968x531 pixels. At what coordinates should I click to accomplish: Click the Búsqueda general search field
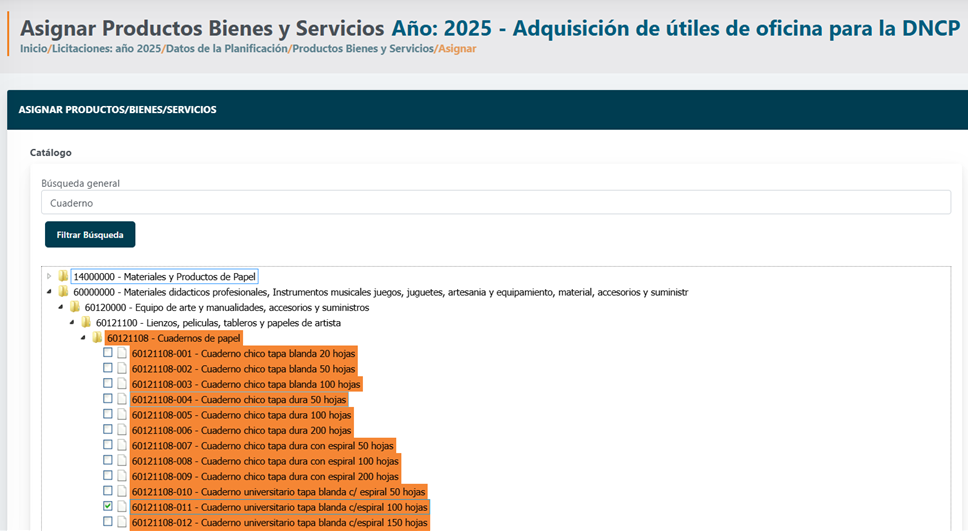[x=495, y=203]
